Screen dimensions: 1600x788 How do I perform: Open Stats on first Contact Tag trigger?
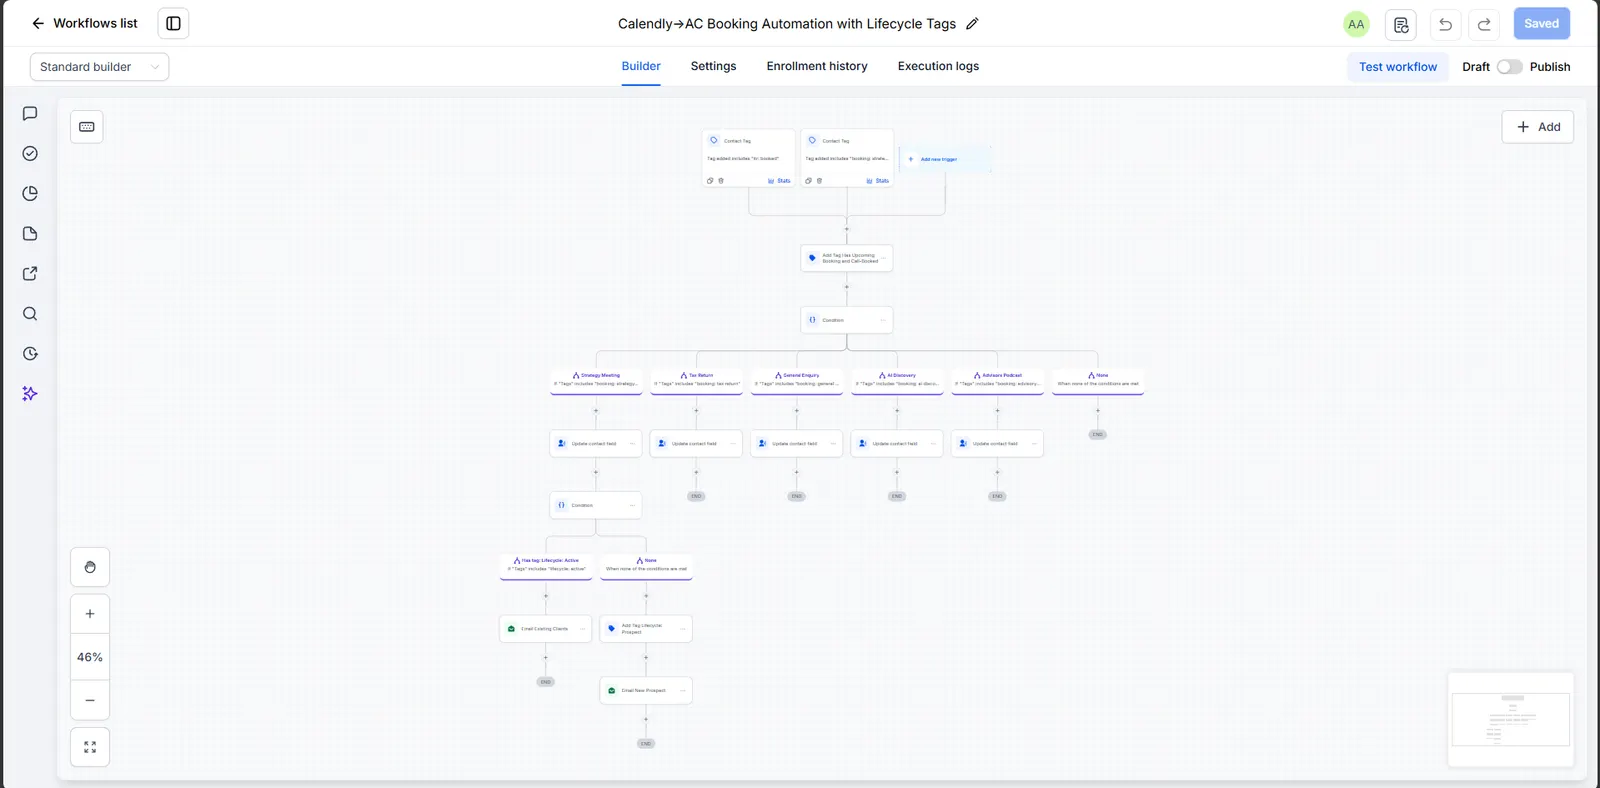pos(779,181)
